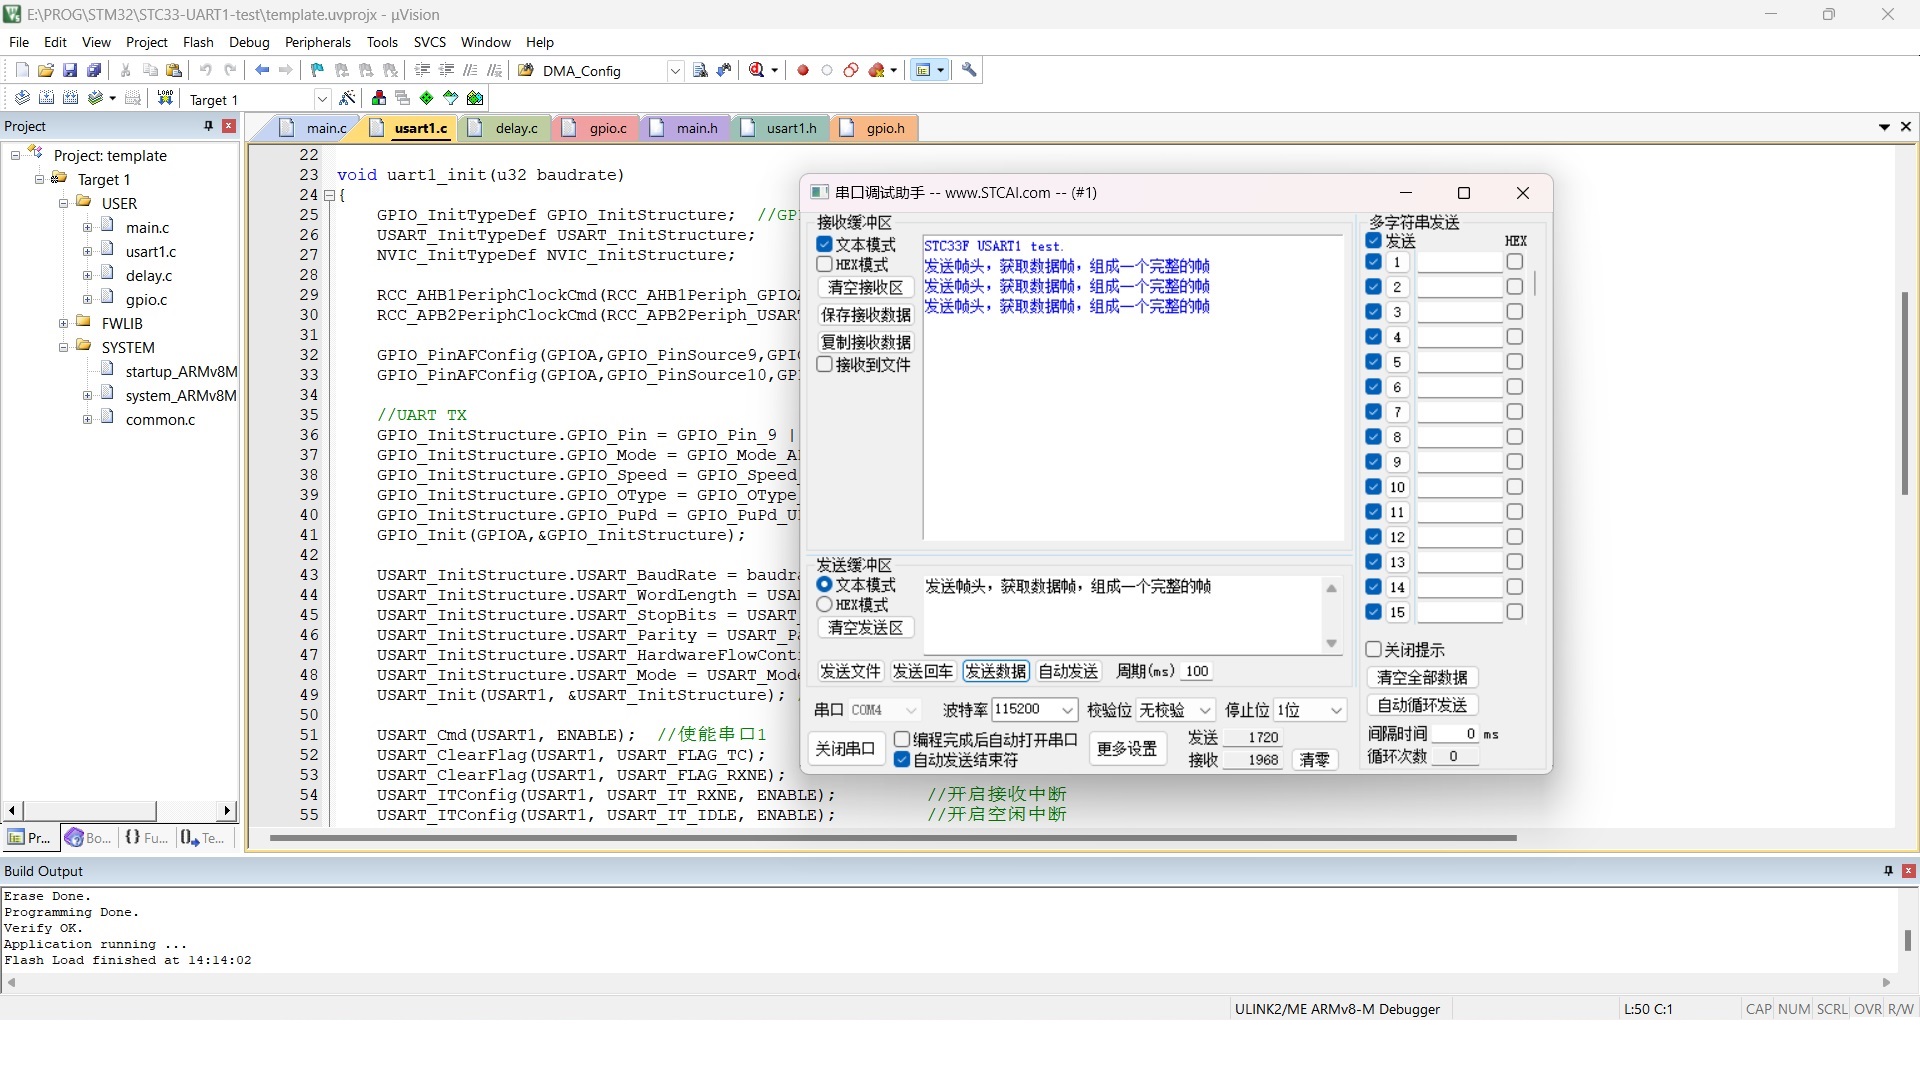
Task: Click the green Manage Run-Time Environment icon
Action: tap(427, 98)
